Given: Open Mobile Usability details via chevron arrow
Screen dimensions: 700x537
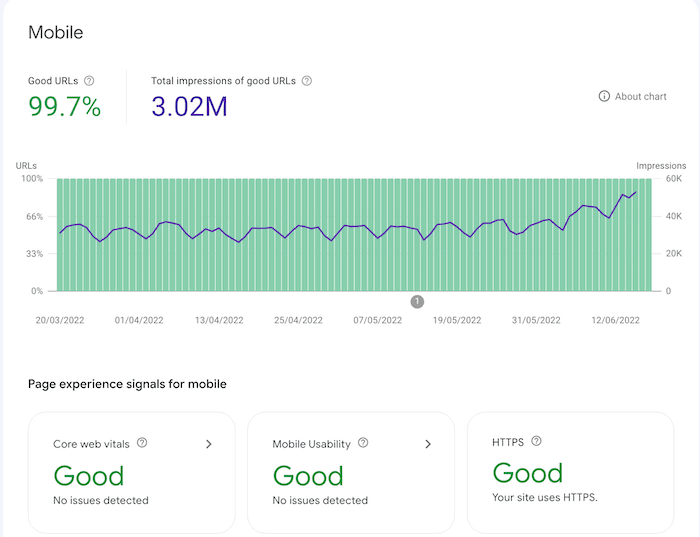Looking at the screenshot, I should tap(427, 444).
